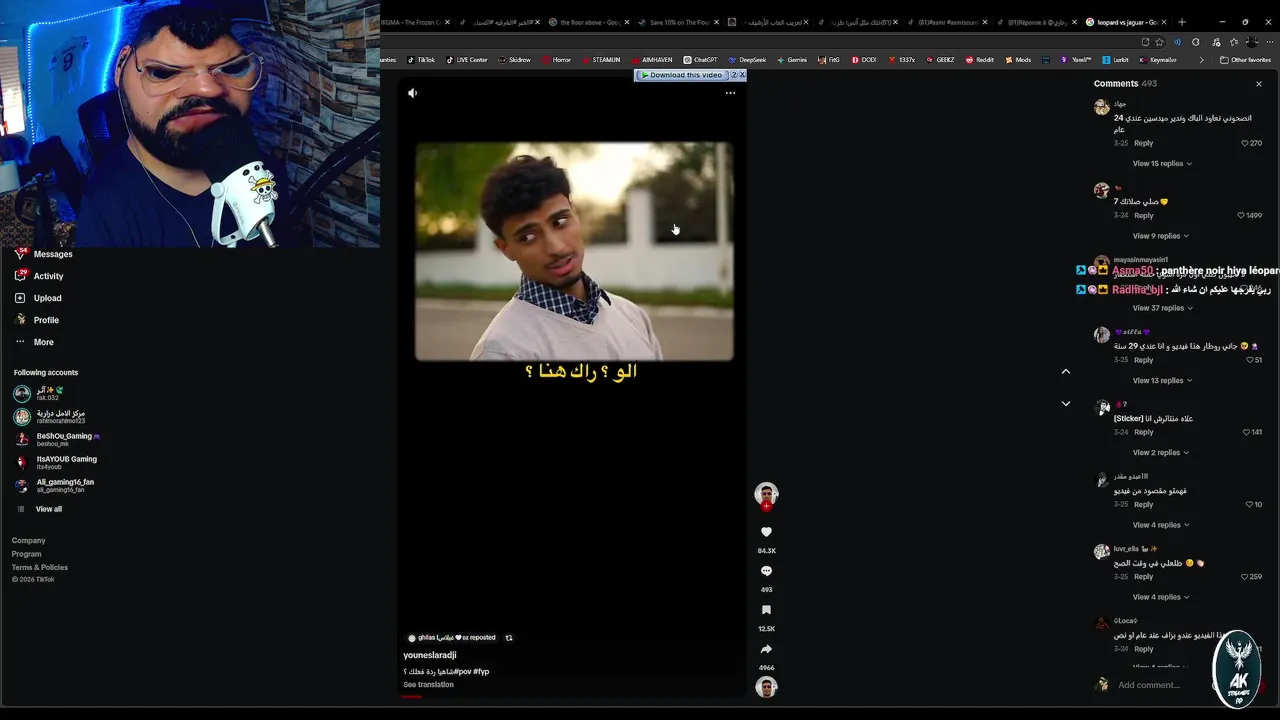1280x720 pixels.
Task: Expand 'View 37 replies'
Action: [1162, 308]
